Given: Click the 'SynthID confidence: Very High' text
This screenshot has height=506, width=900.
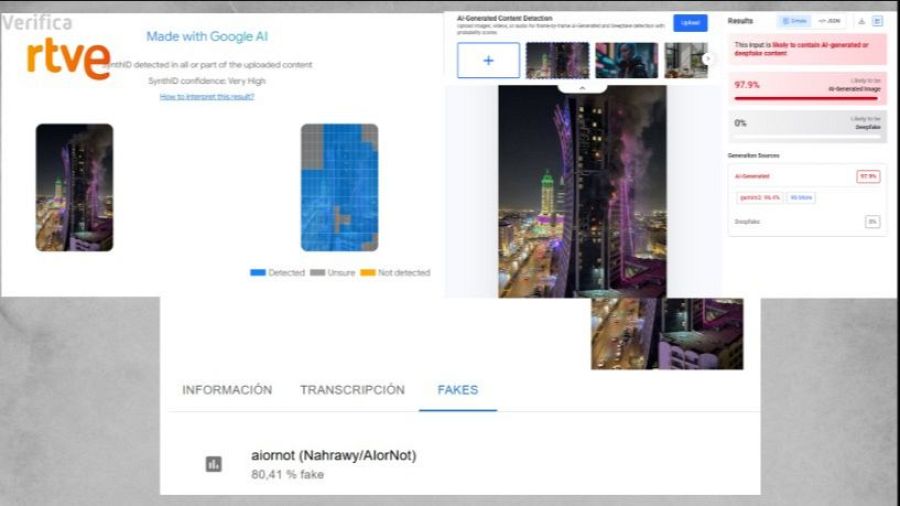Looking at the screenshot, I should pos(207,81).
